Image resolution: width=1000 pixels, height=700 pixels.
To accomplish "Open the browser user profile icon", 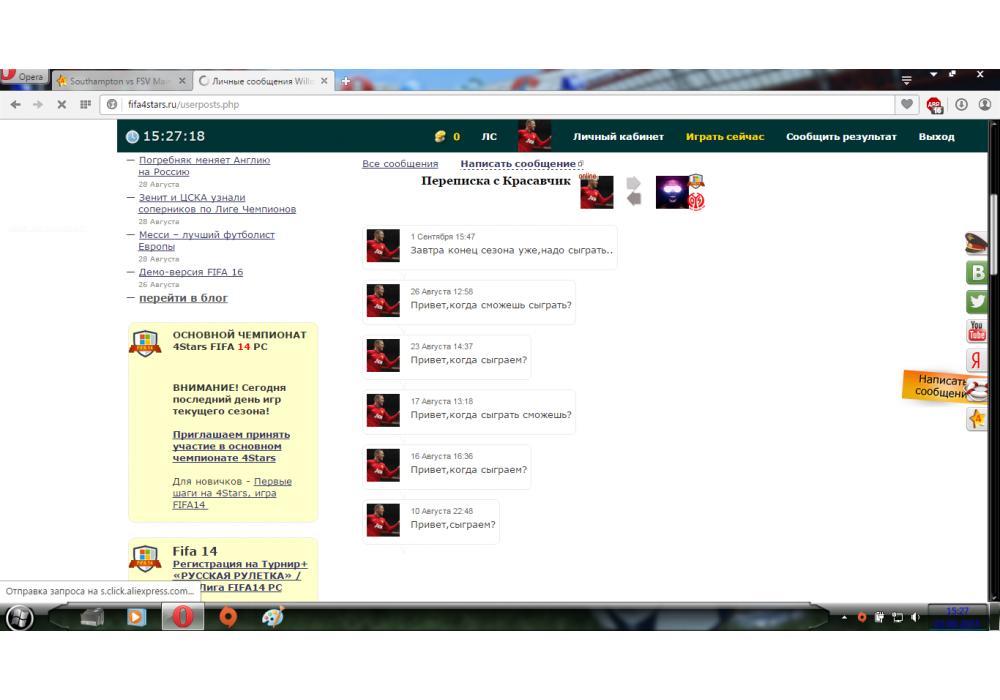I will pos(985,104).
